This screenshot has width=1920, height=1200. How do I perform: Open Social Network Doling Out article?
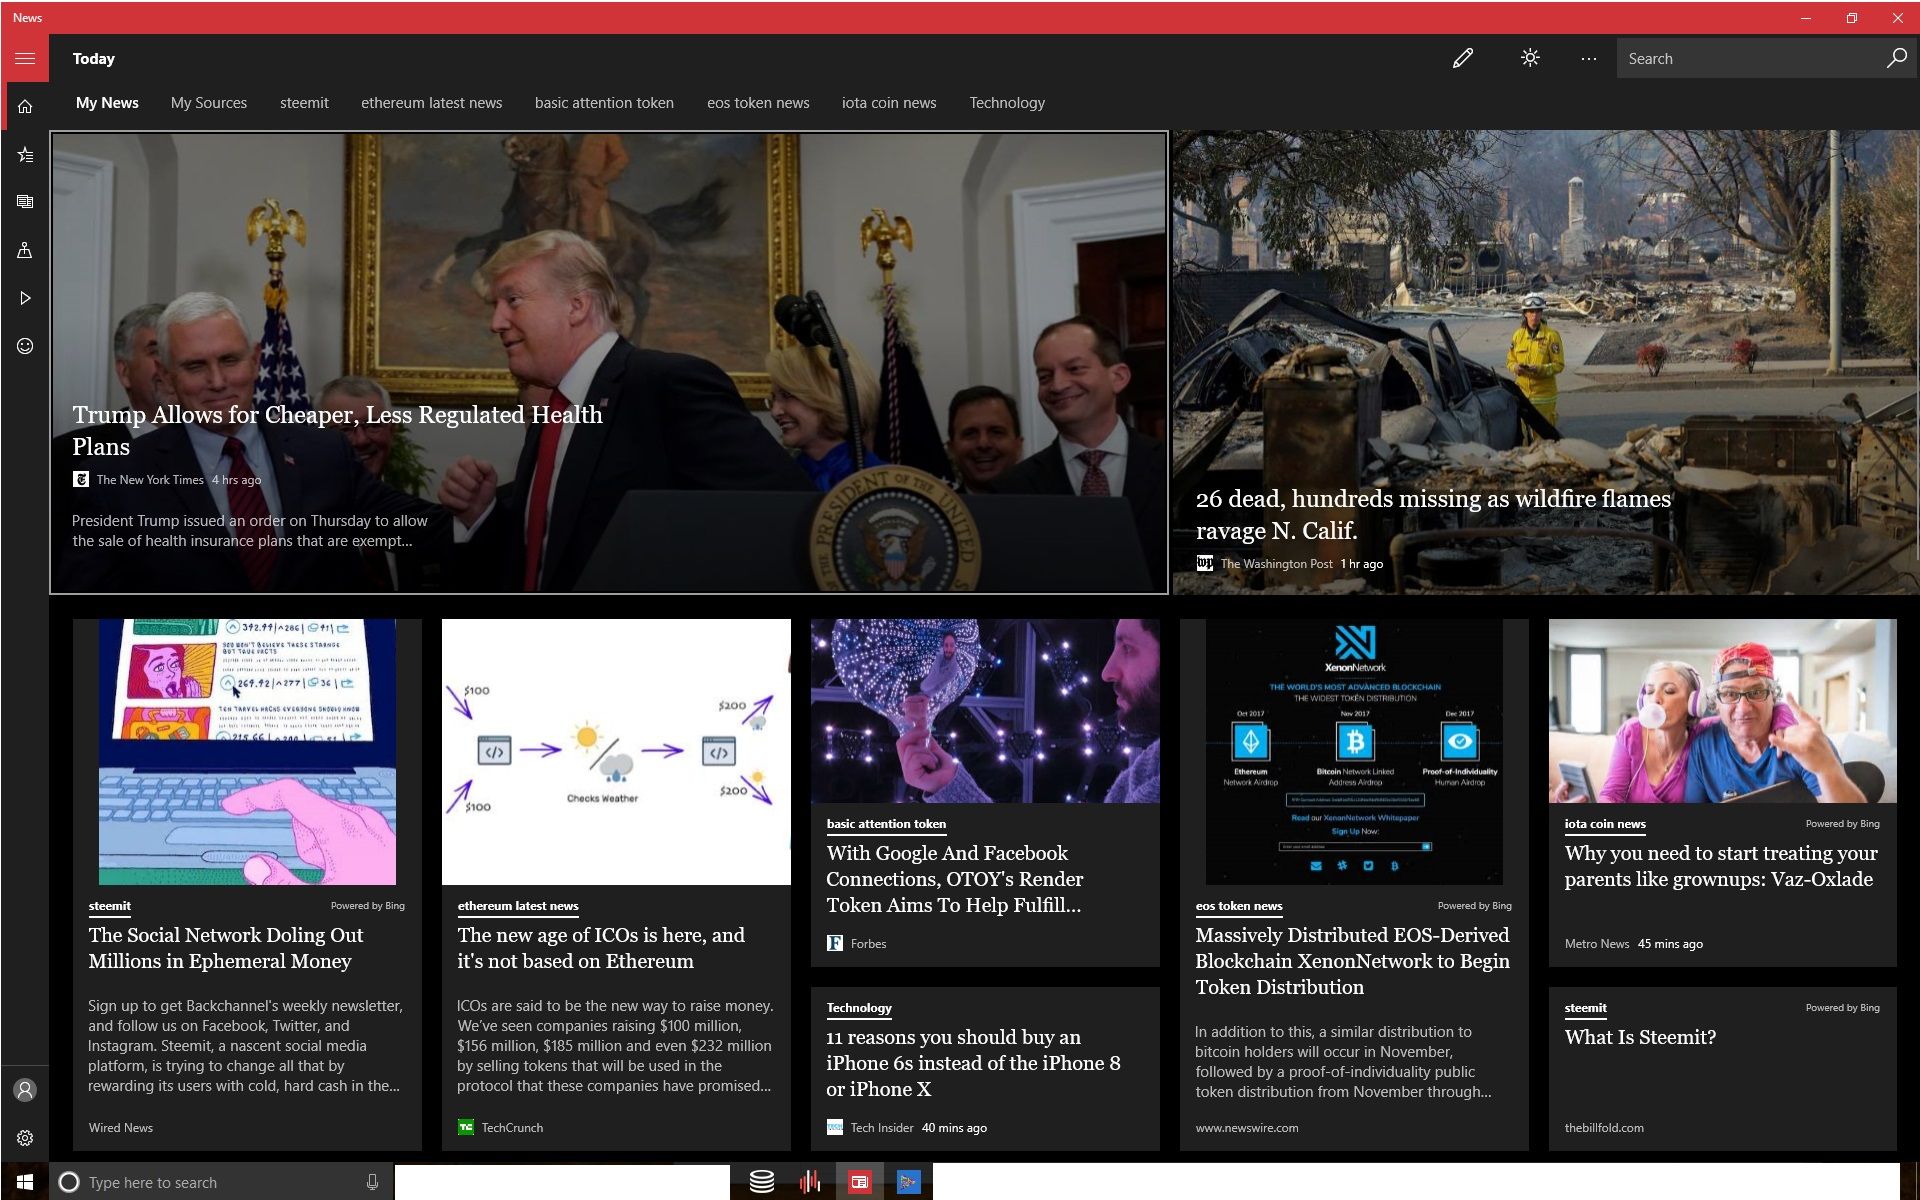coord(226,948)
